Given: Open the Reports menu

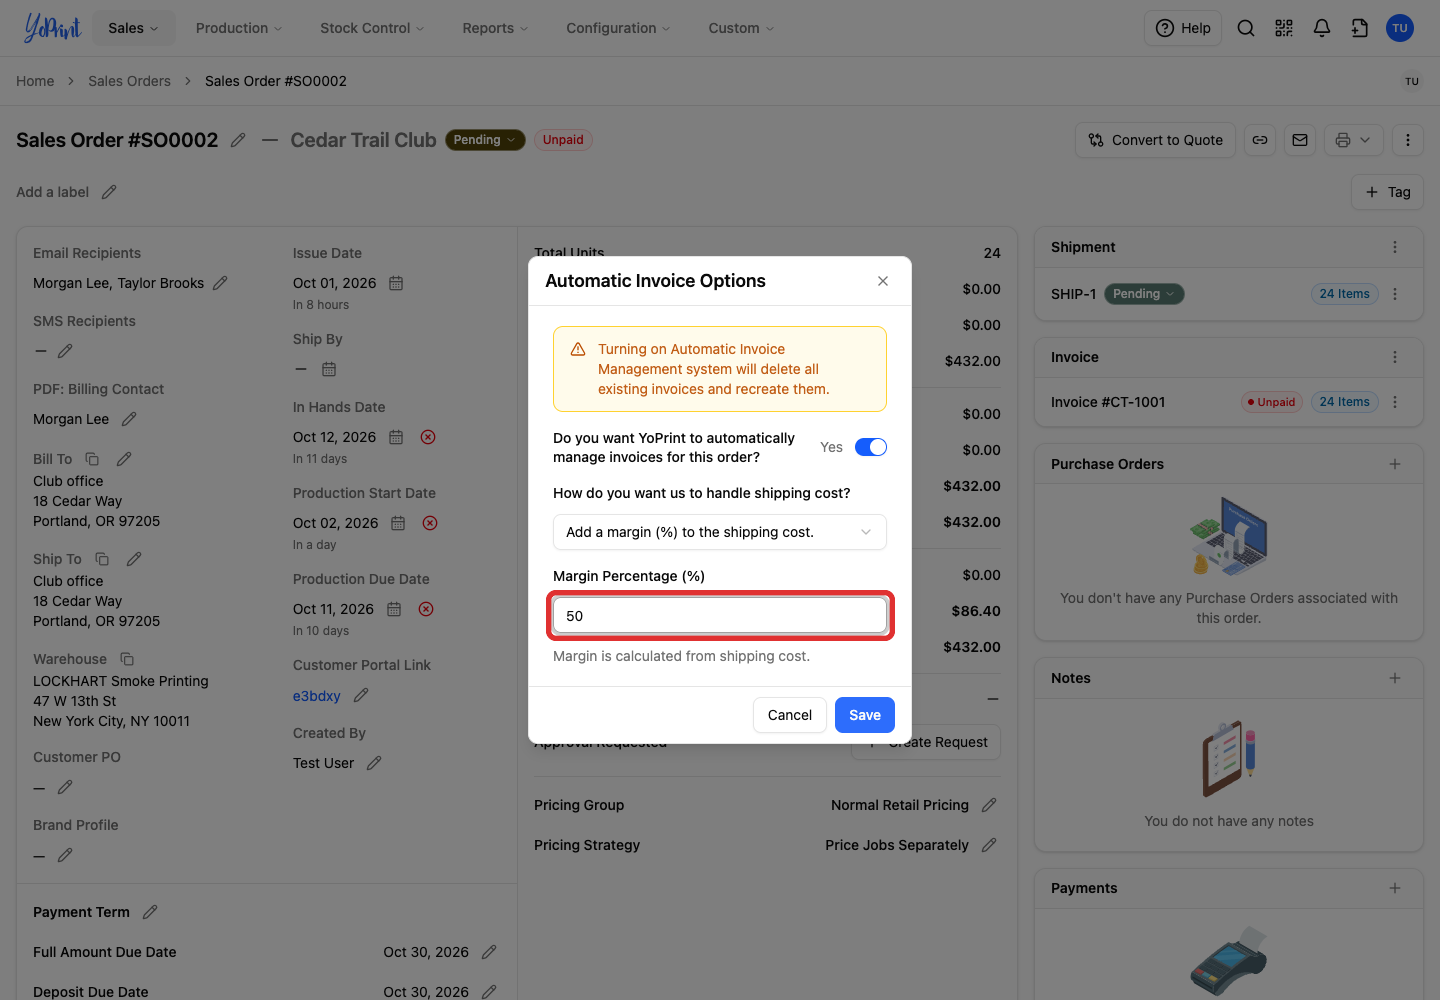Looking at the screenshot, I should click(495, 28).
